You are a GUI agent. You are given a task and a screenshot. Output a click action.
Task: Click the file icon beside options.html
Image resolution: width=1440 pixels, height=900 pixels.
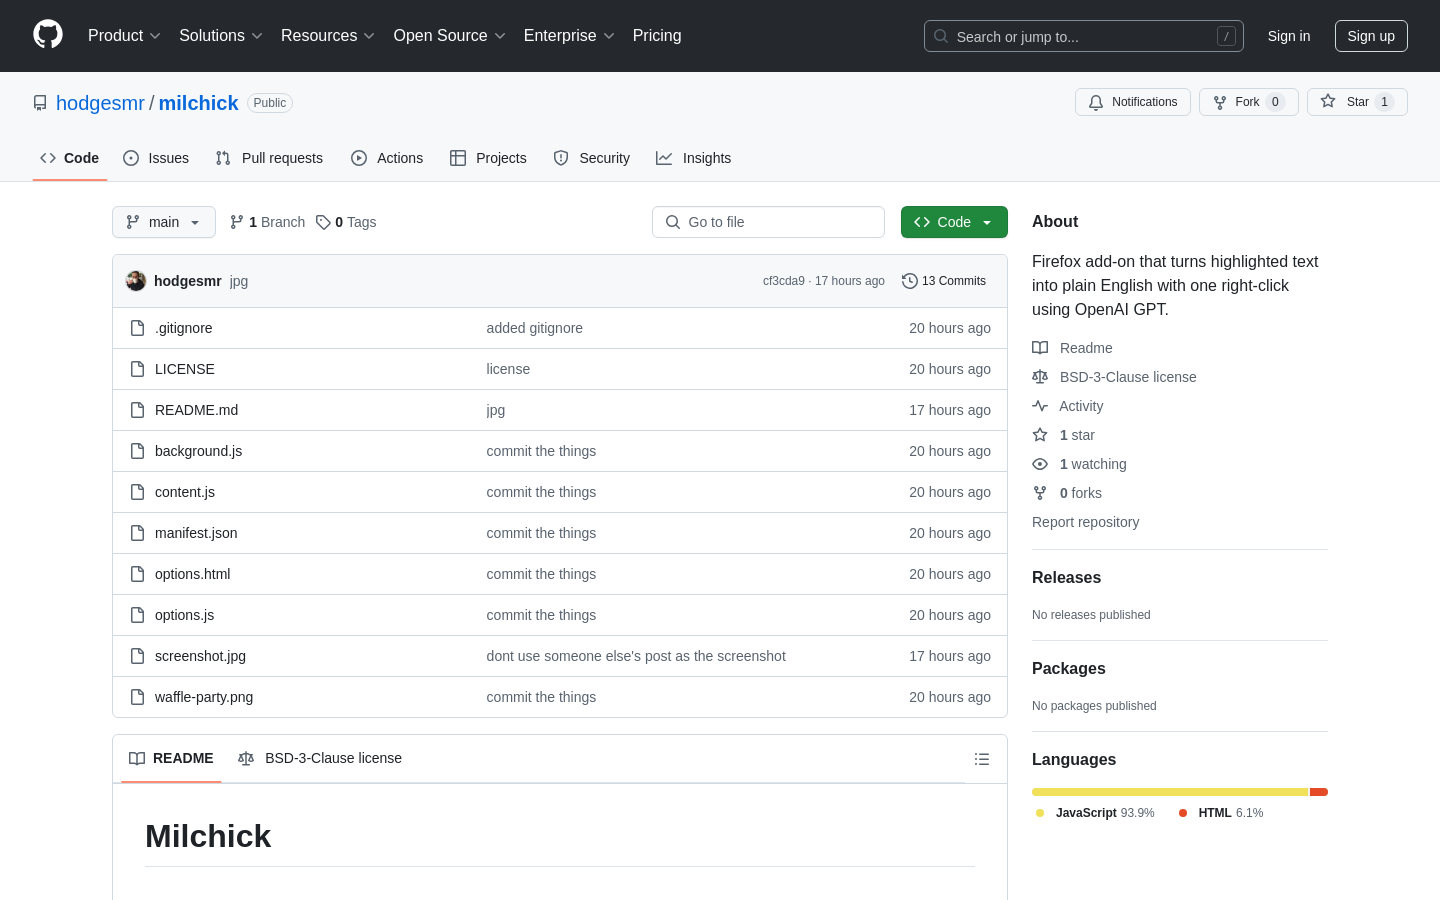(x=138, y=574)
